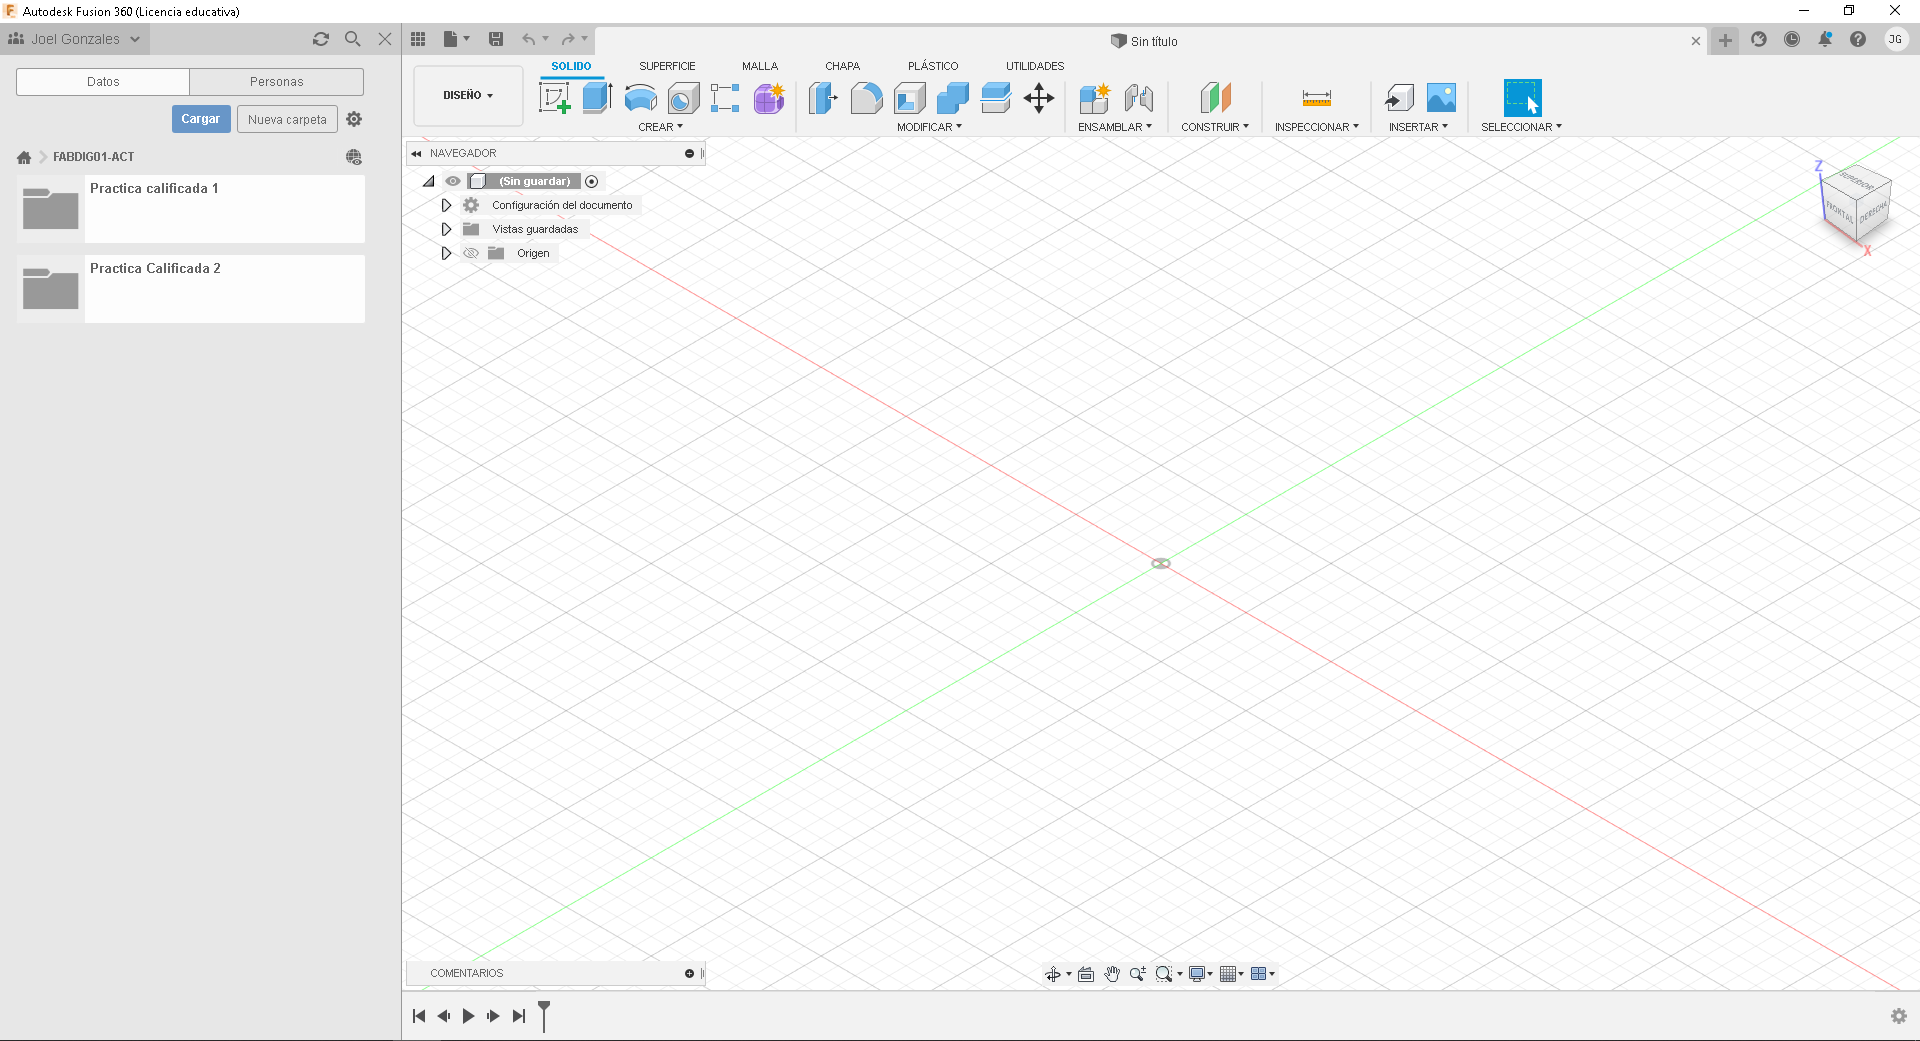Activate the Select tool icon
Screen dimensions: 1920x1041
click(x=1522, y=98)
